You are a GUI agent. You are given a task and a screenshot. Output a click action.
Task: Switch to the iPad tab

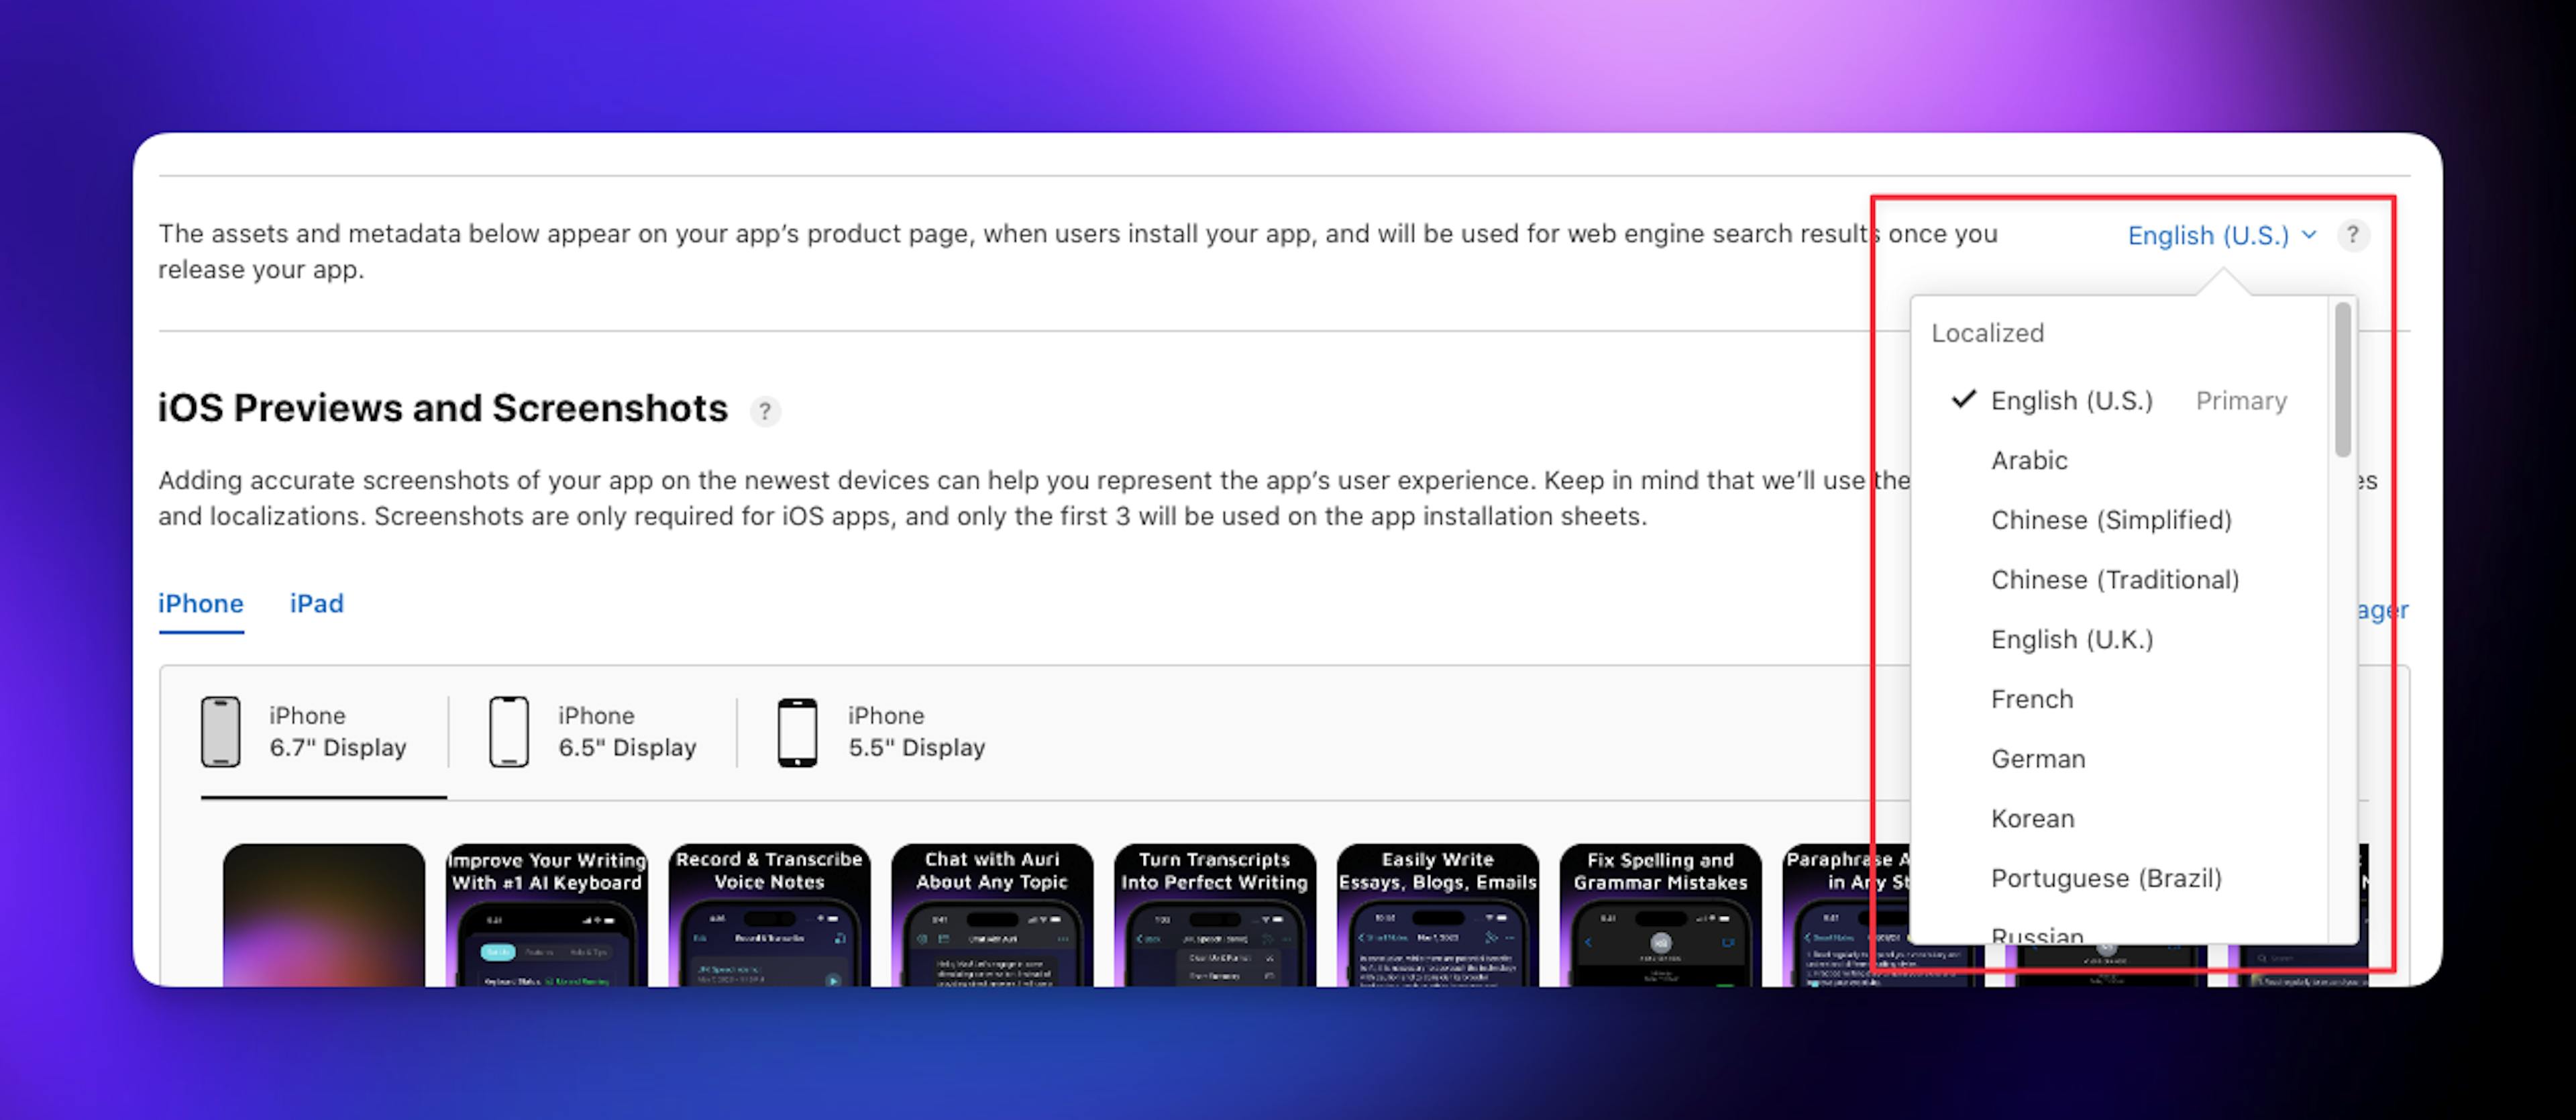click(316, 604)
